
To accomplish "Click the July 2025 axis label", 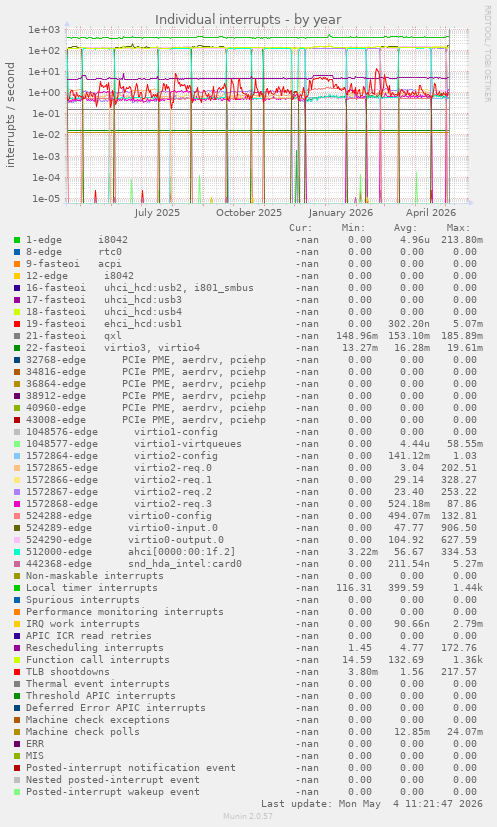I will point(157,213).
